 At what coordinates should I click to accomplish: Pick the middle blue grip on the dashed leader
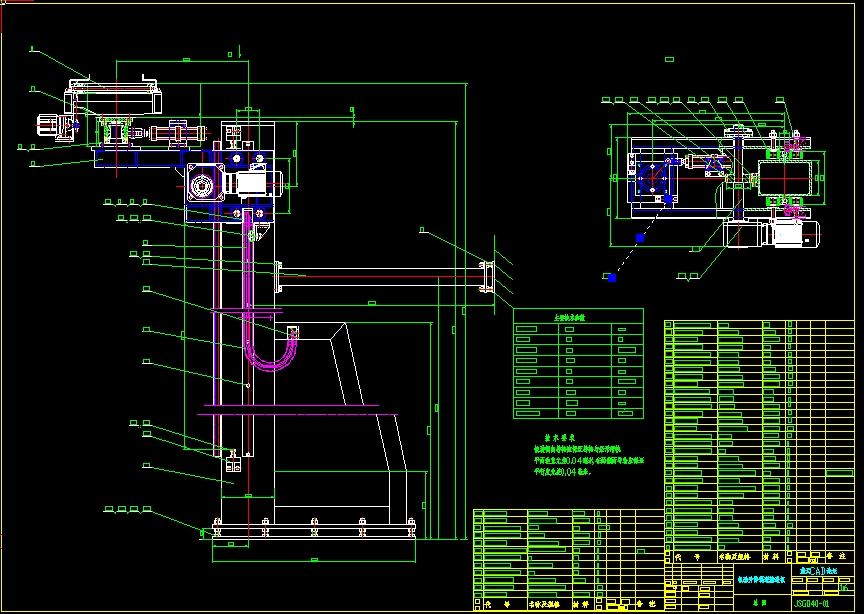(x=640, y=238)
